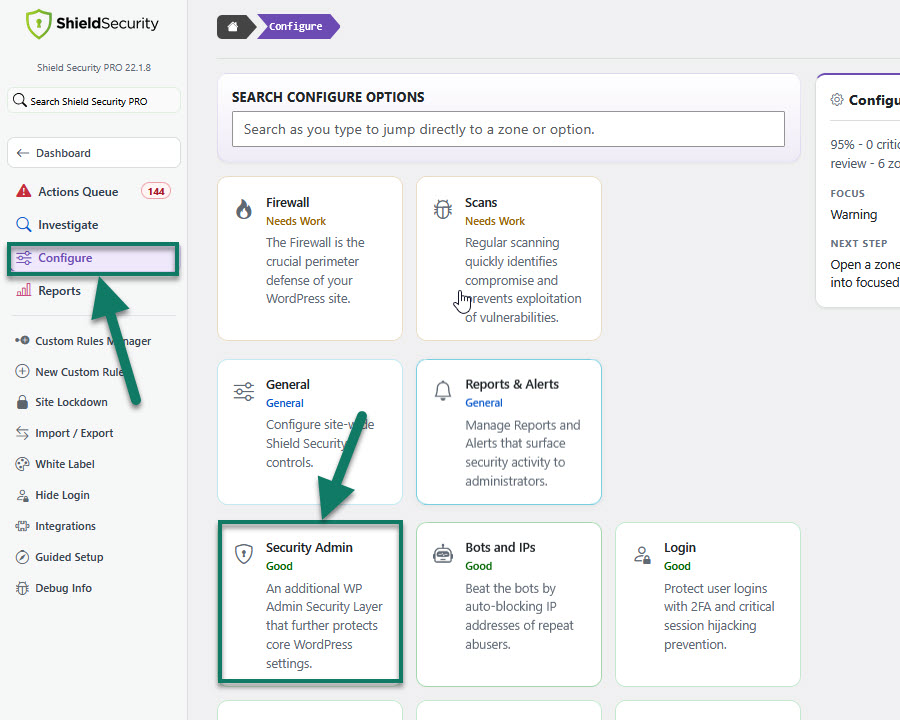Click the Custom Rules Manager icon
The height and width of the screenshot is (720, 900).
[x=22, y=340]
